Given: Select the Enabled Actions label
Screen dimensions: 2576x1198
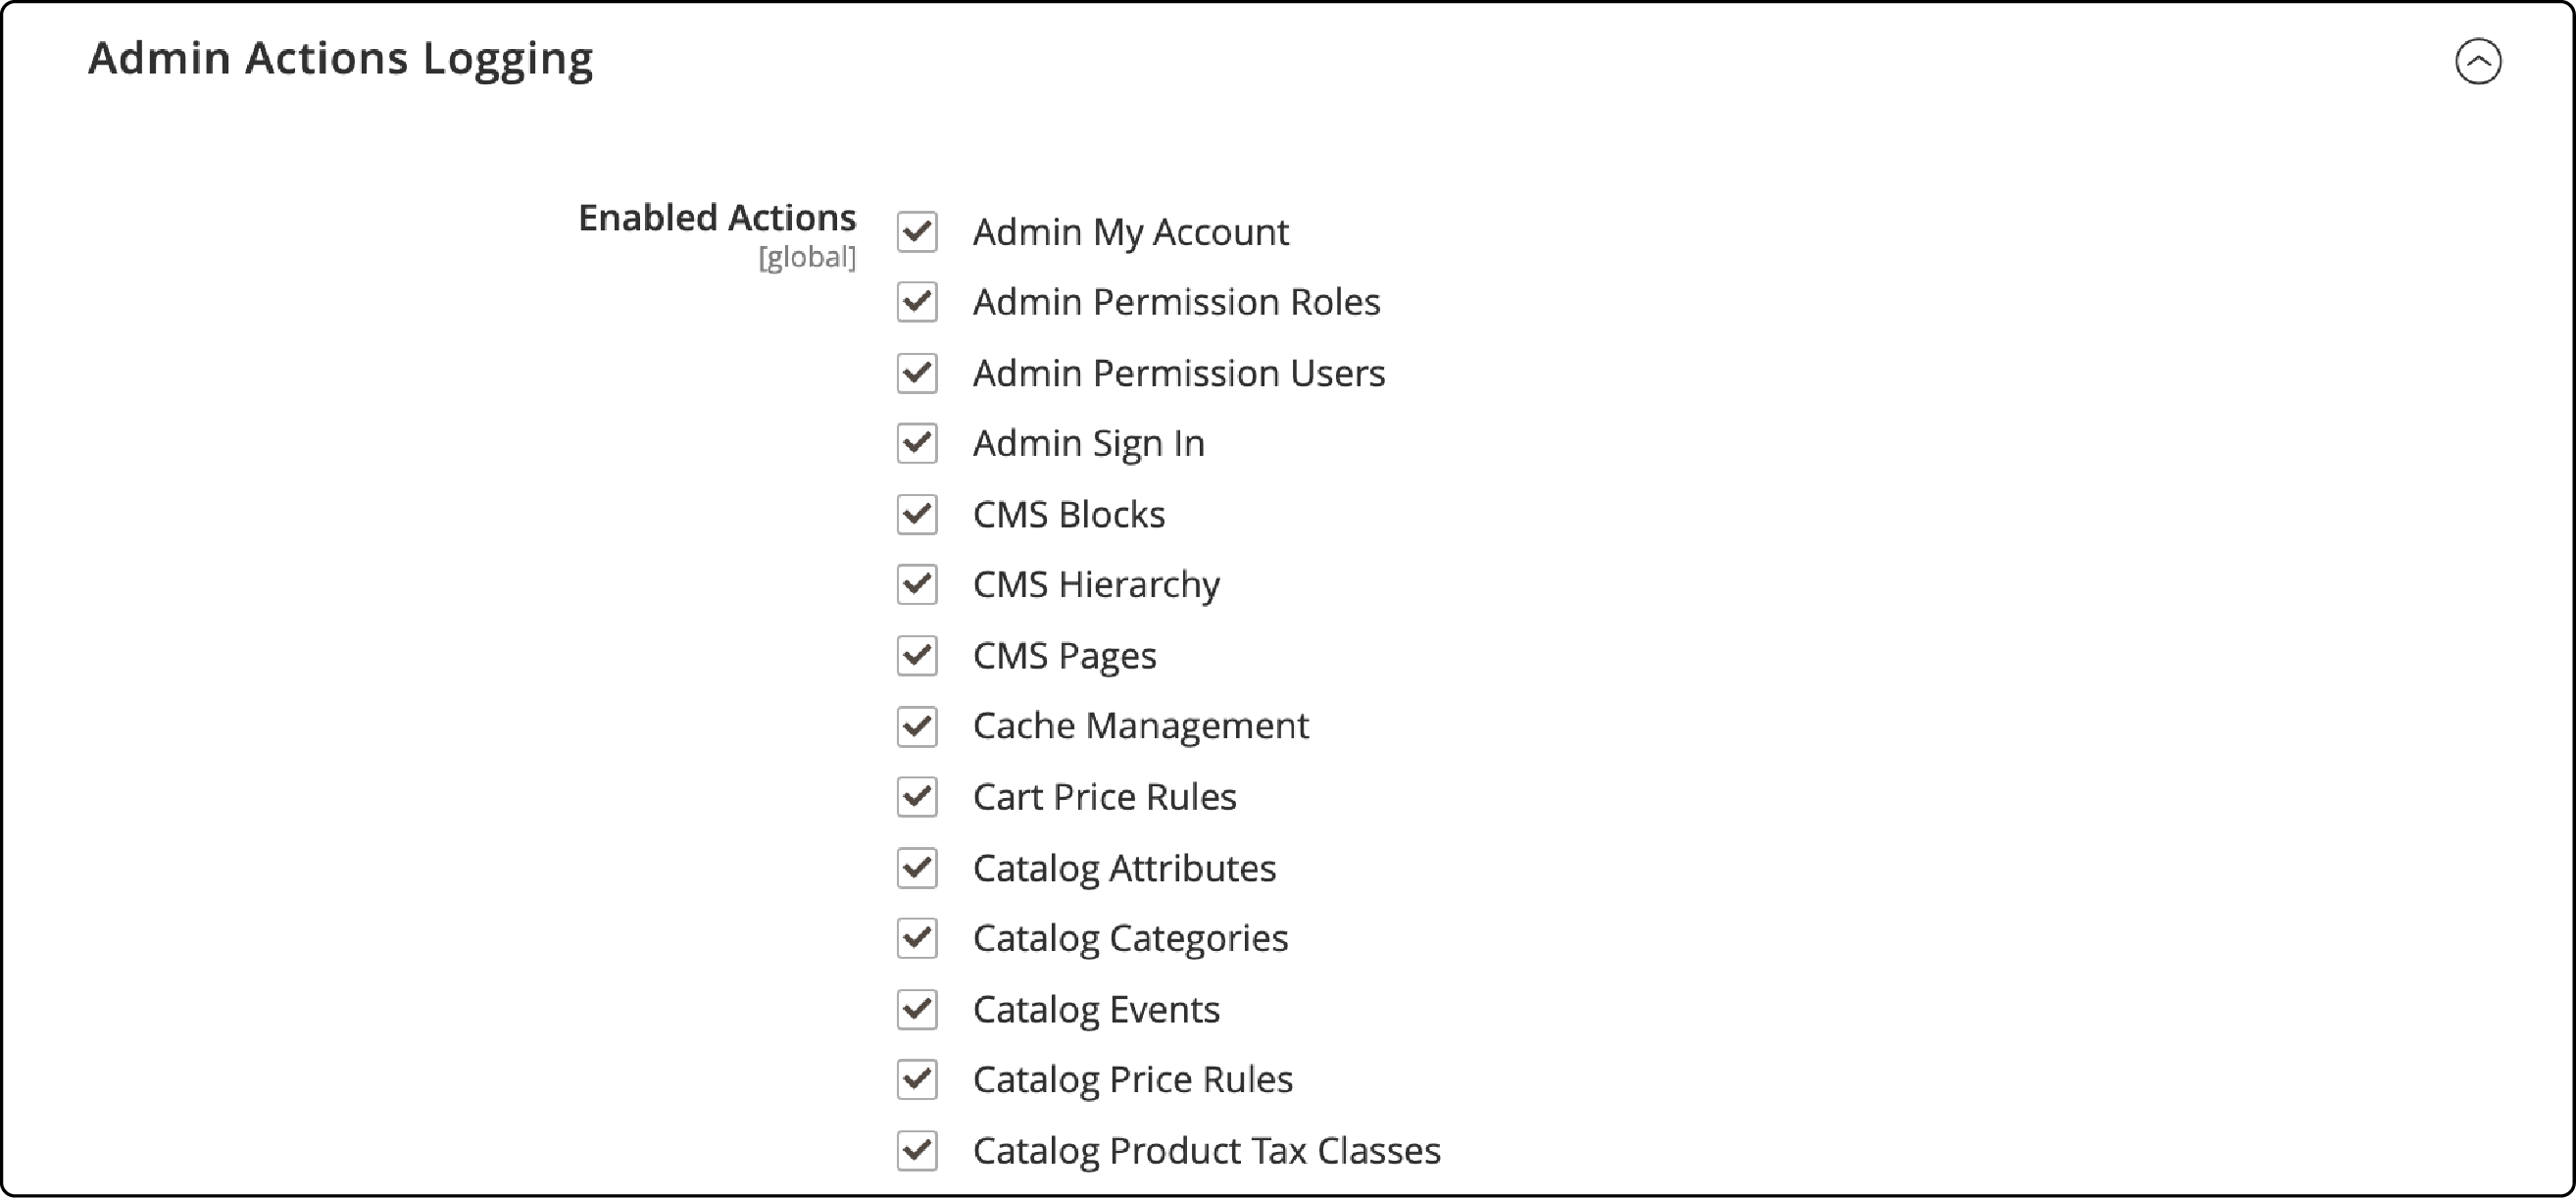Looking at the screenshot, I should pyautogui.click(x=715, y=216).
